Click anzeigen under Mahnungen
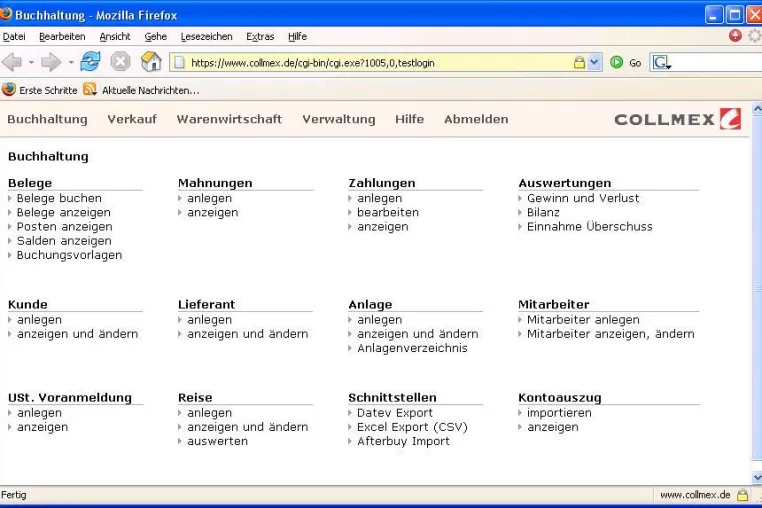This screenshot has height=508, width=762. (x=213, y=212)
